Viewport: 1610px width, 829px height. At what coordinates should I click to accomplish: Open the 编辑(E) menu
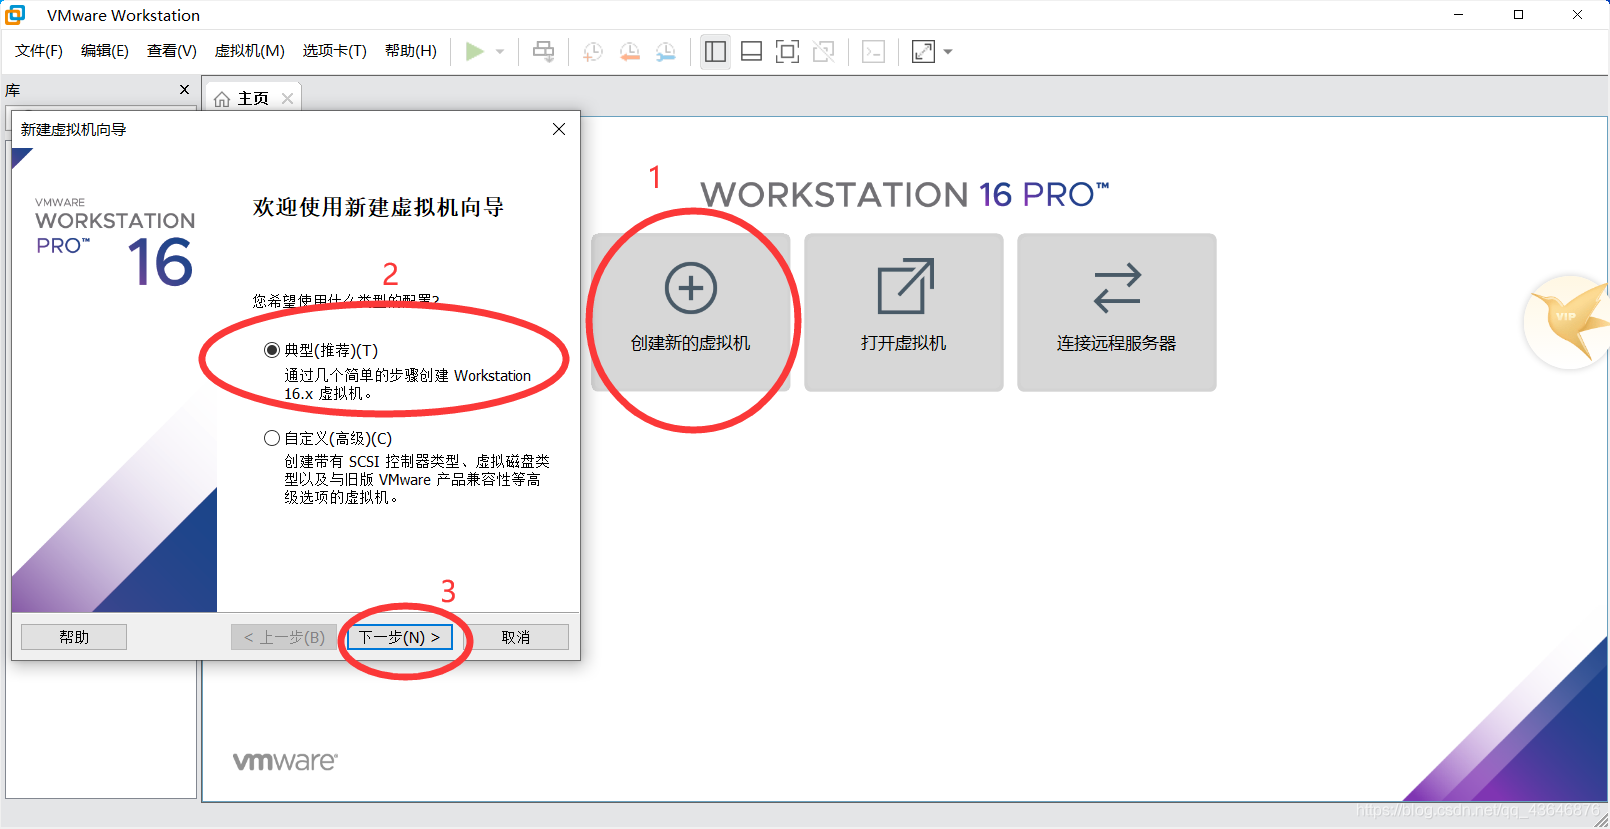pos(105,51)
